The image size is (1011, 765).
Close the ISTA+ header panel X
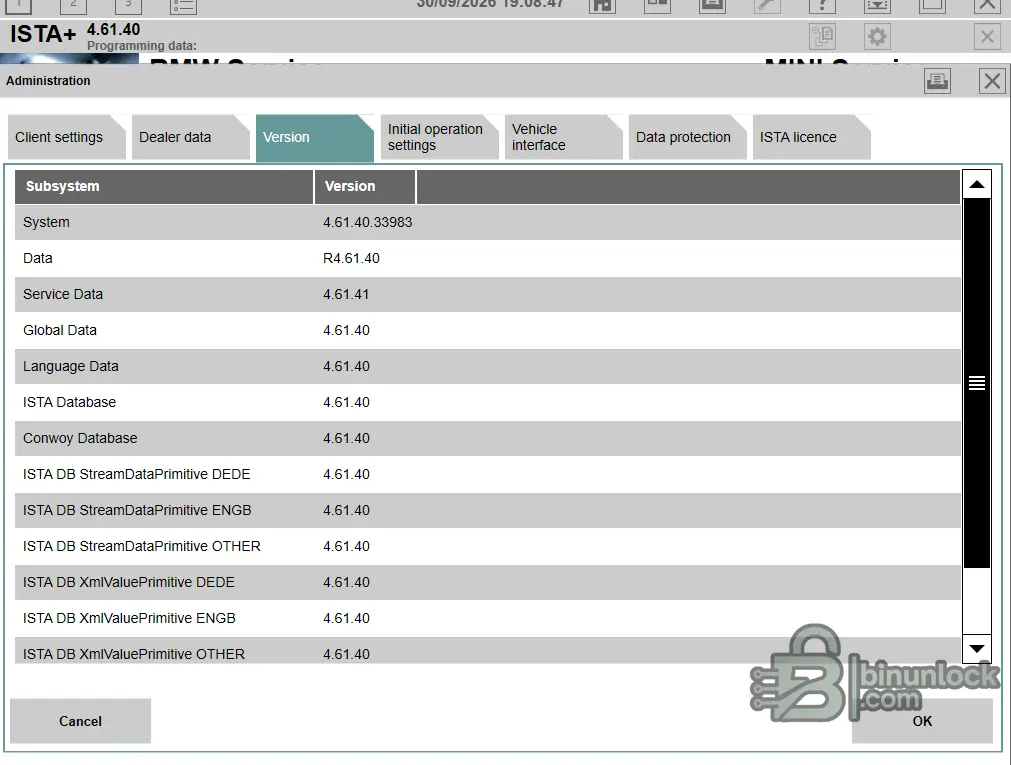coord(986,36)
